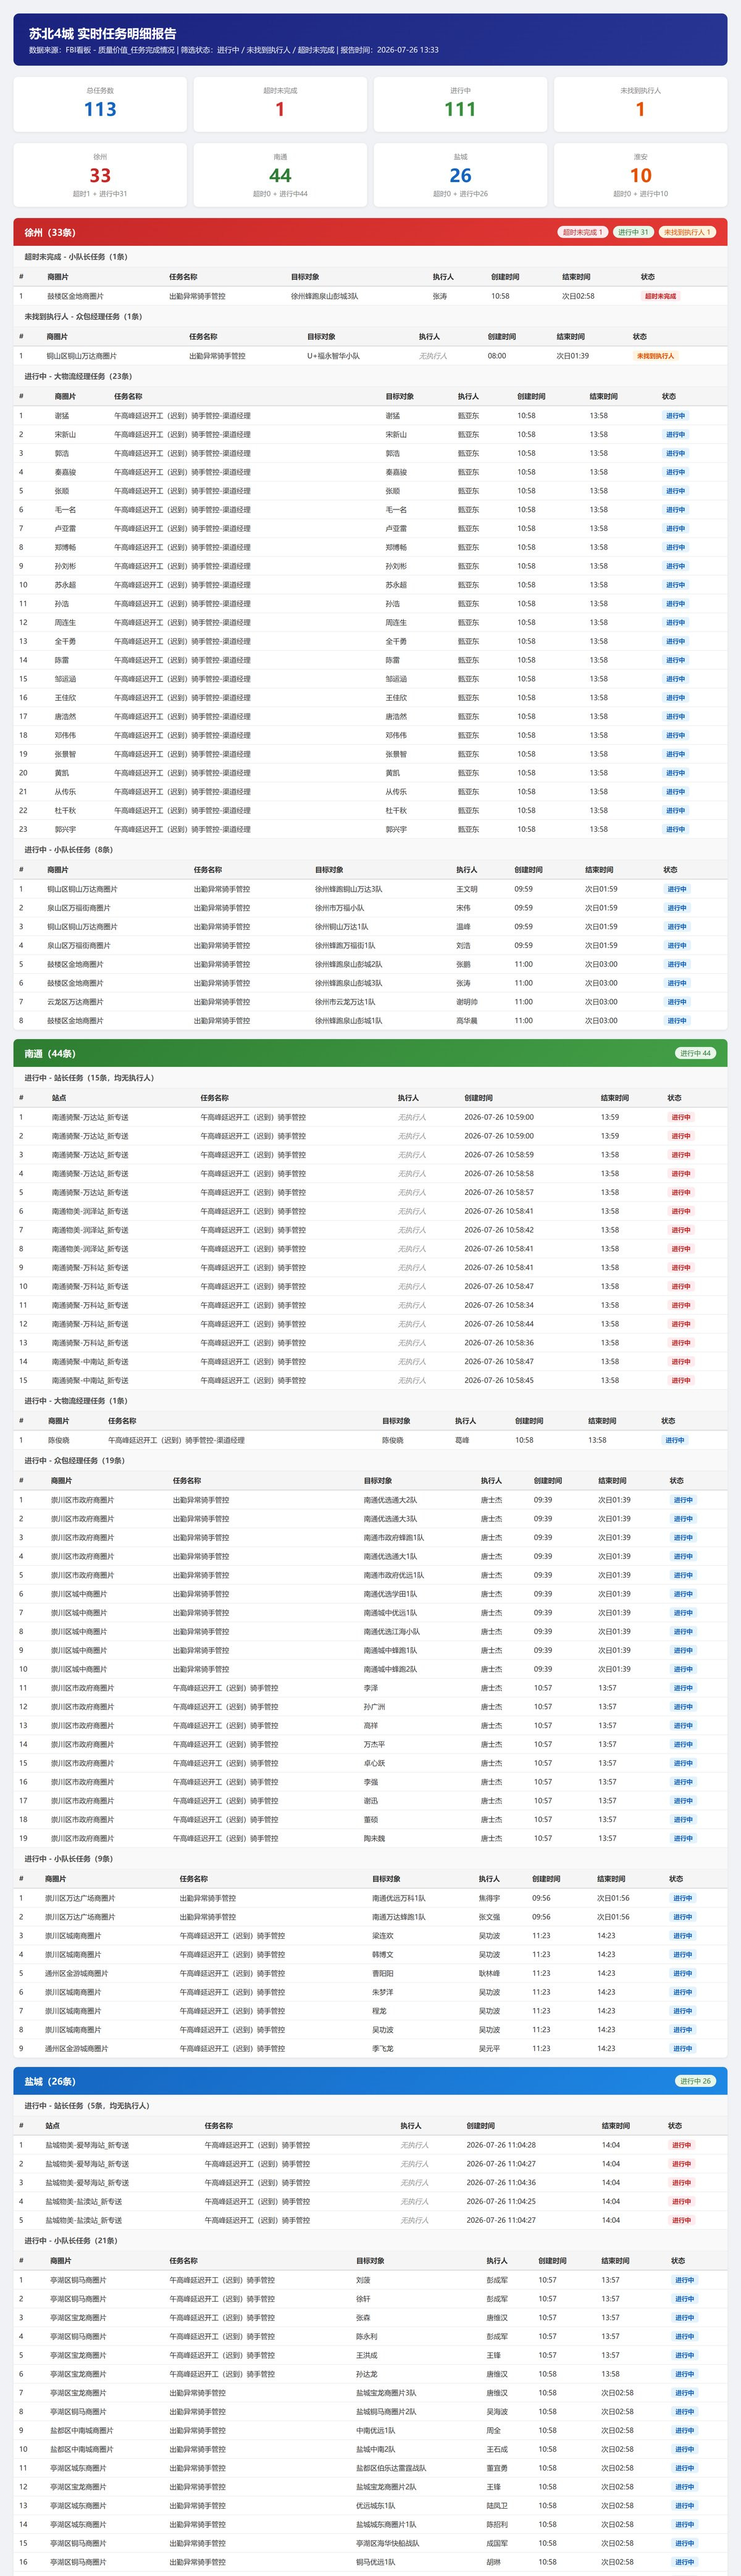Click the 超时未完成 summary card at top
This screenshot has height=2576, width=741.
click(280, 104)
